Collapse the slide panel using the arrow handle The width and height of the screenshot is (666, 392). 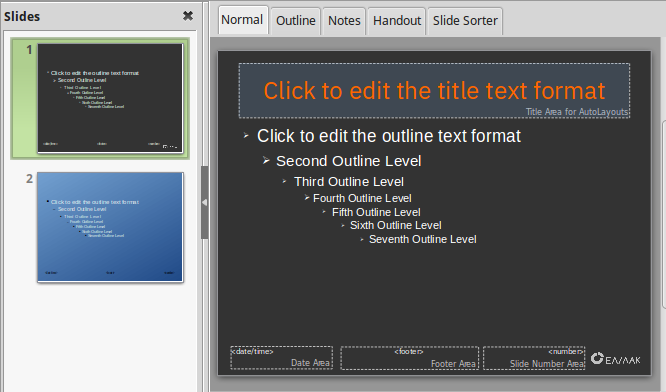[x=204, y=203]
